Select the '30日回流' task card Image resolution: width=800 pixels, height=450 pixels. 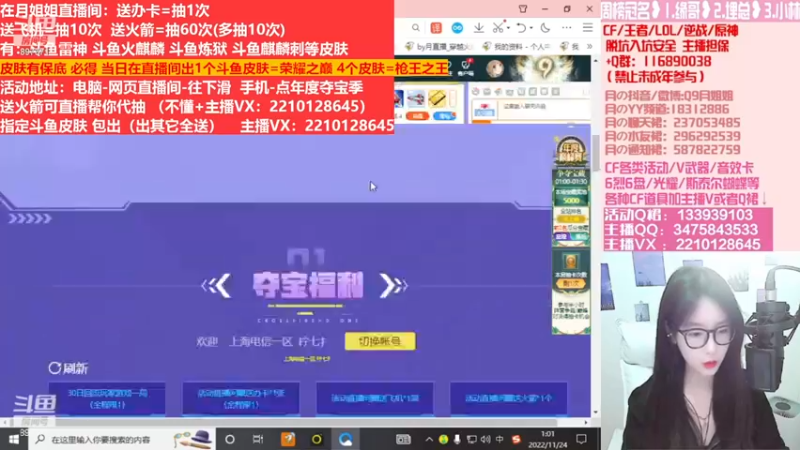click(107, 398)
